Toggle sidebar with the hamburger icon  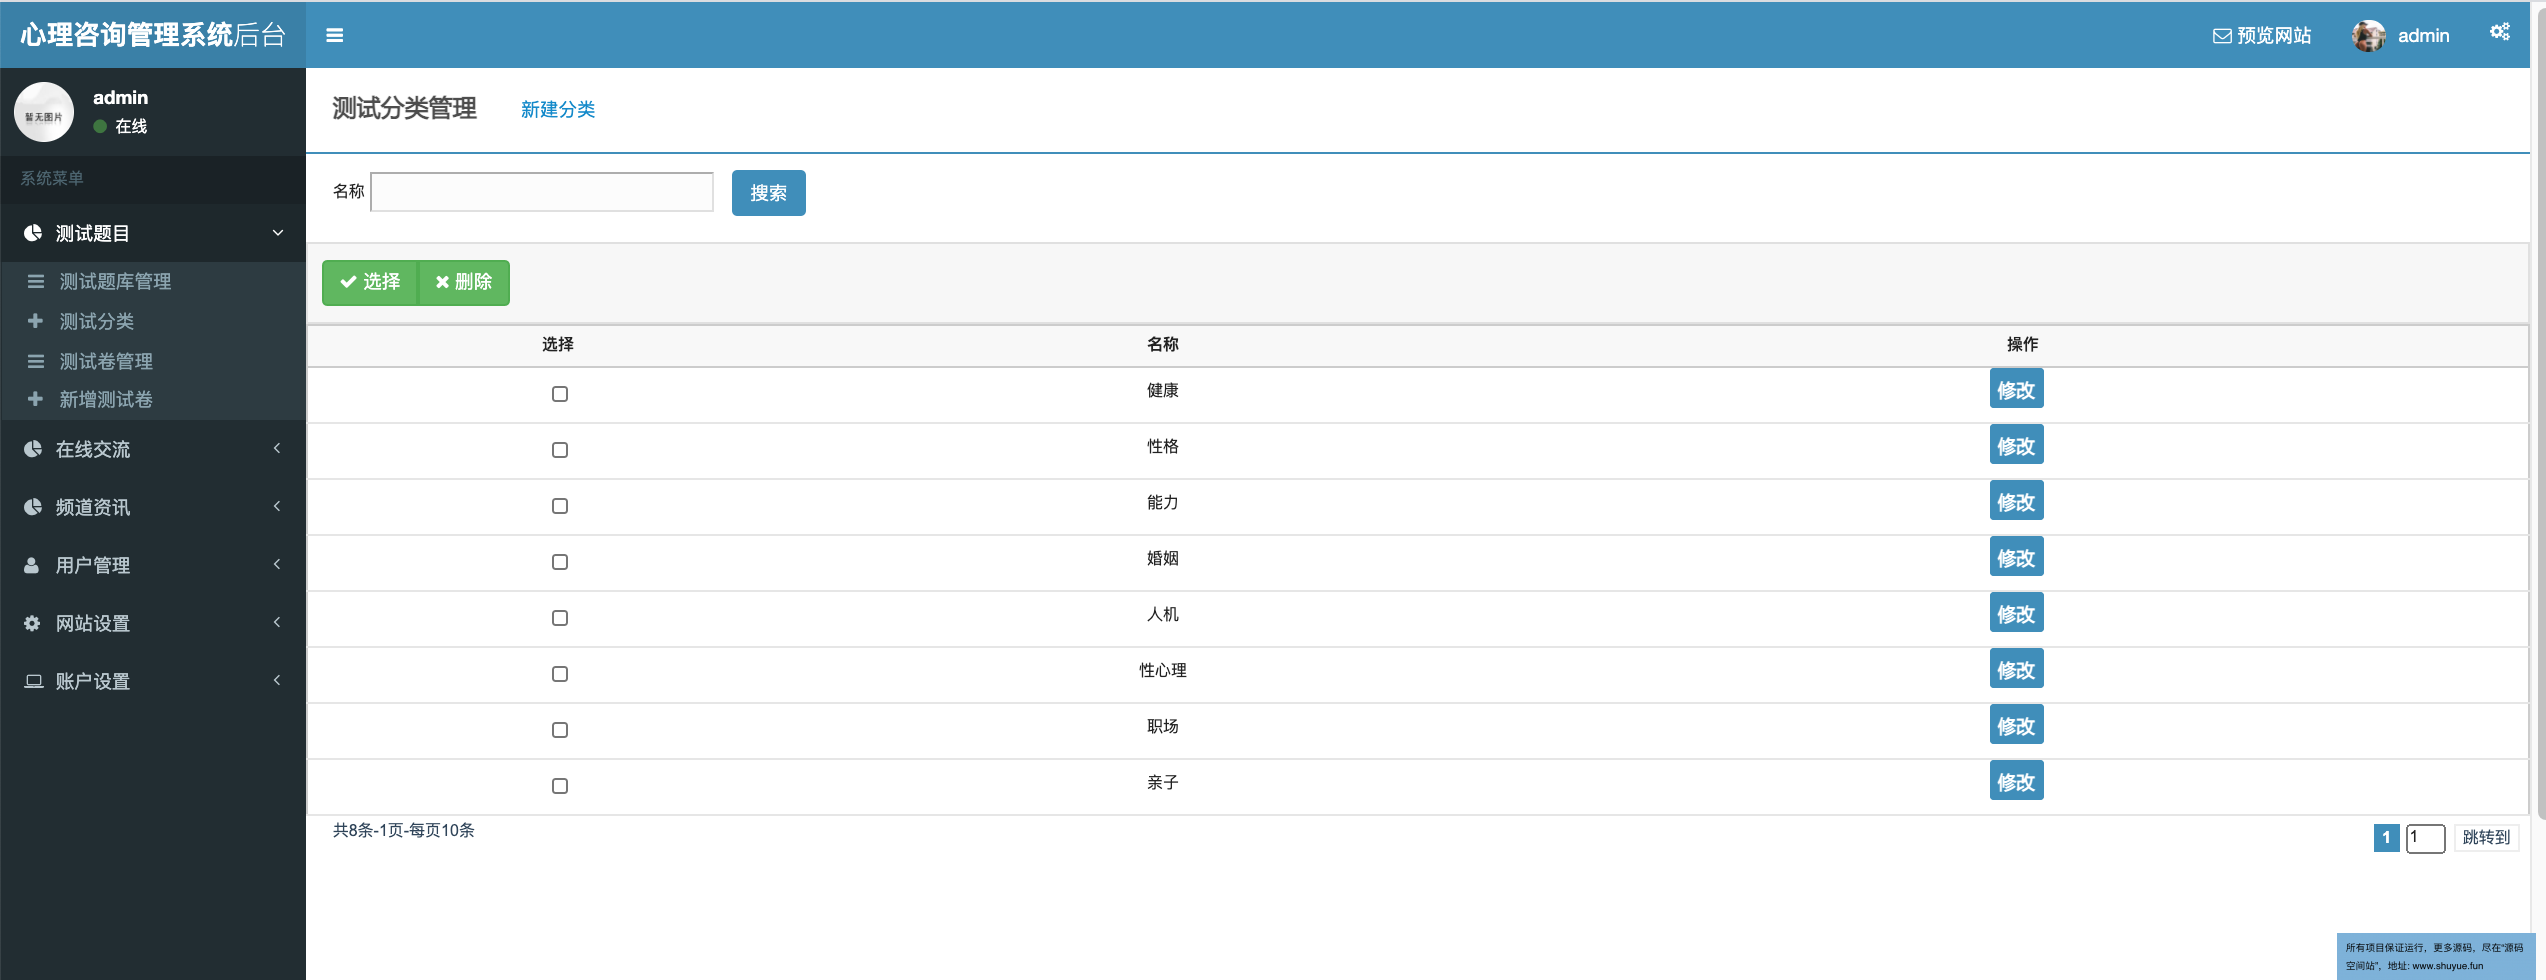pos(335,35)
